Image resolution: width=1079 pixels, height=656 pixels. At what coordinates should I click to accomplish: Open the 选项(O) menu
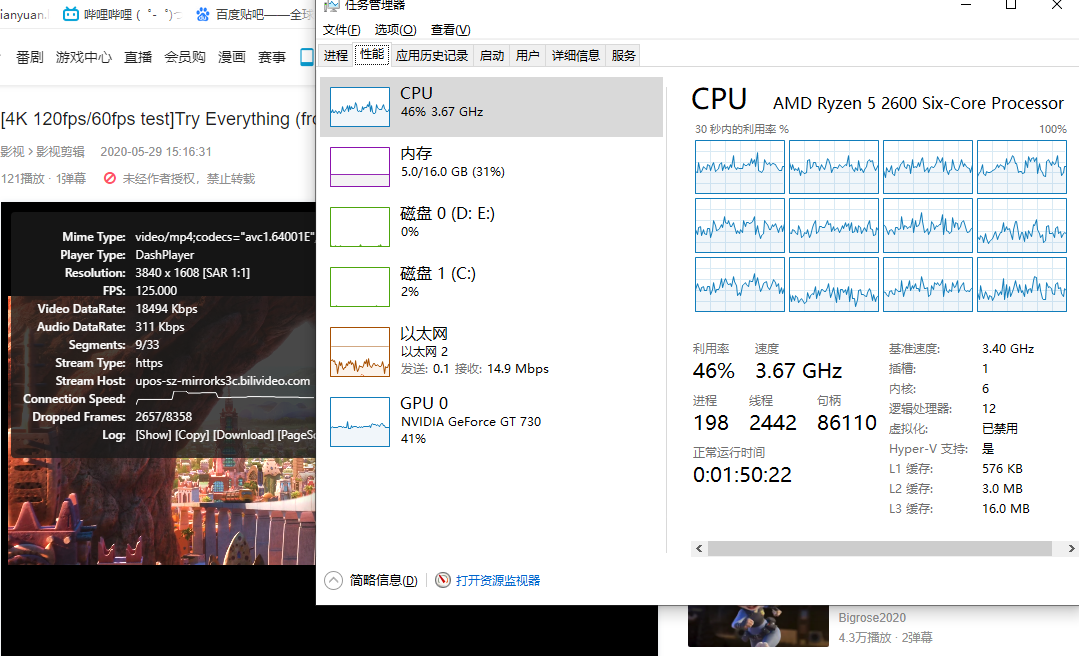pyautogui.click(x=395, y=30)
